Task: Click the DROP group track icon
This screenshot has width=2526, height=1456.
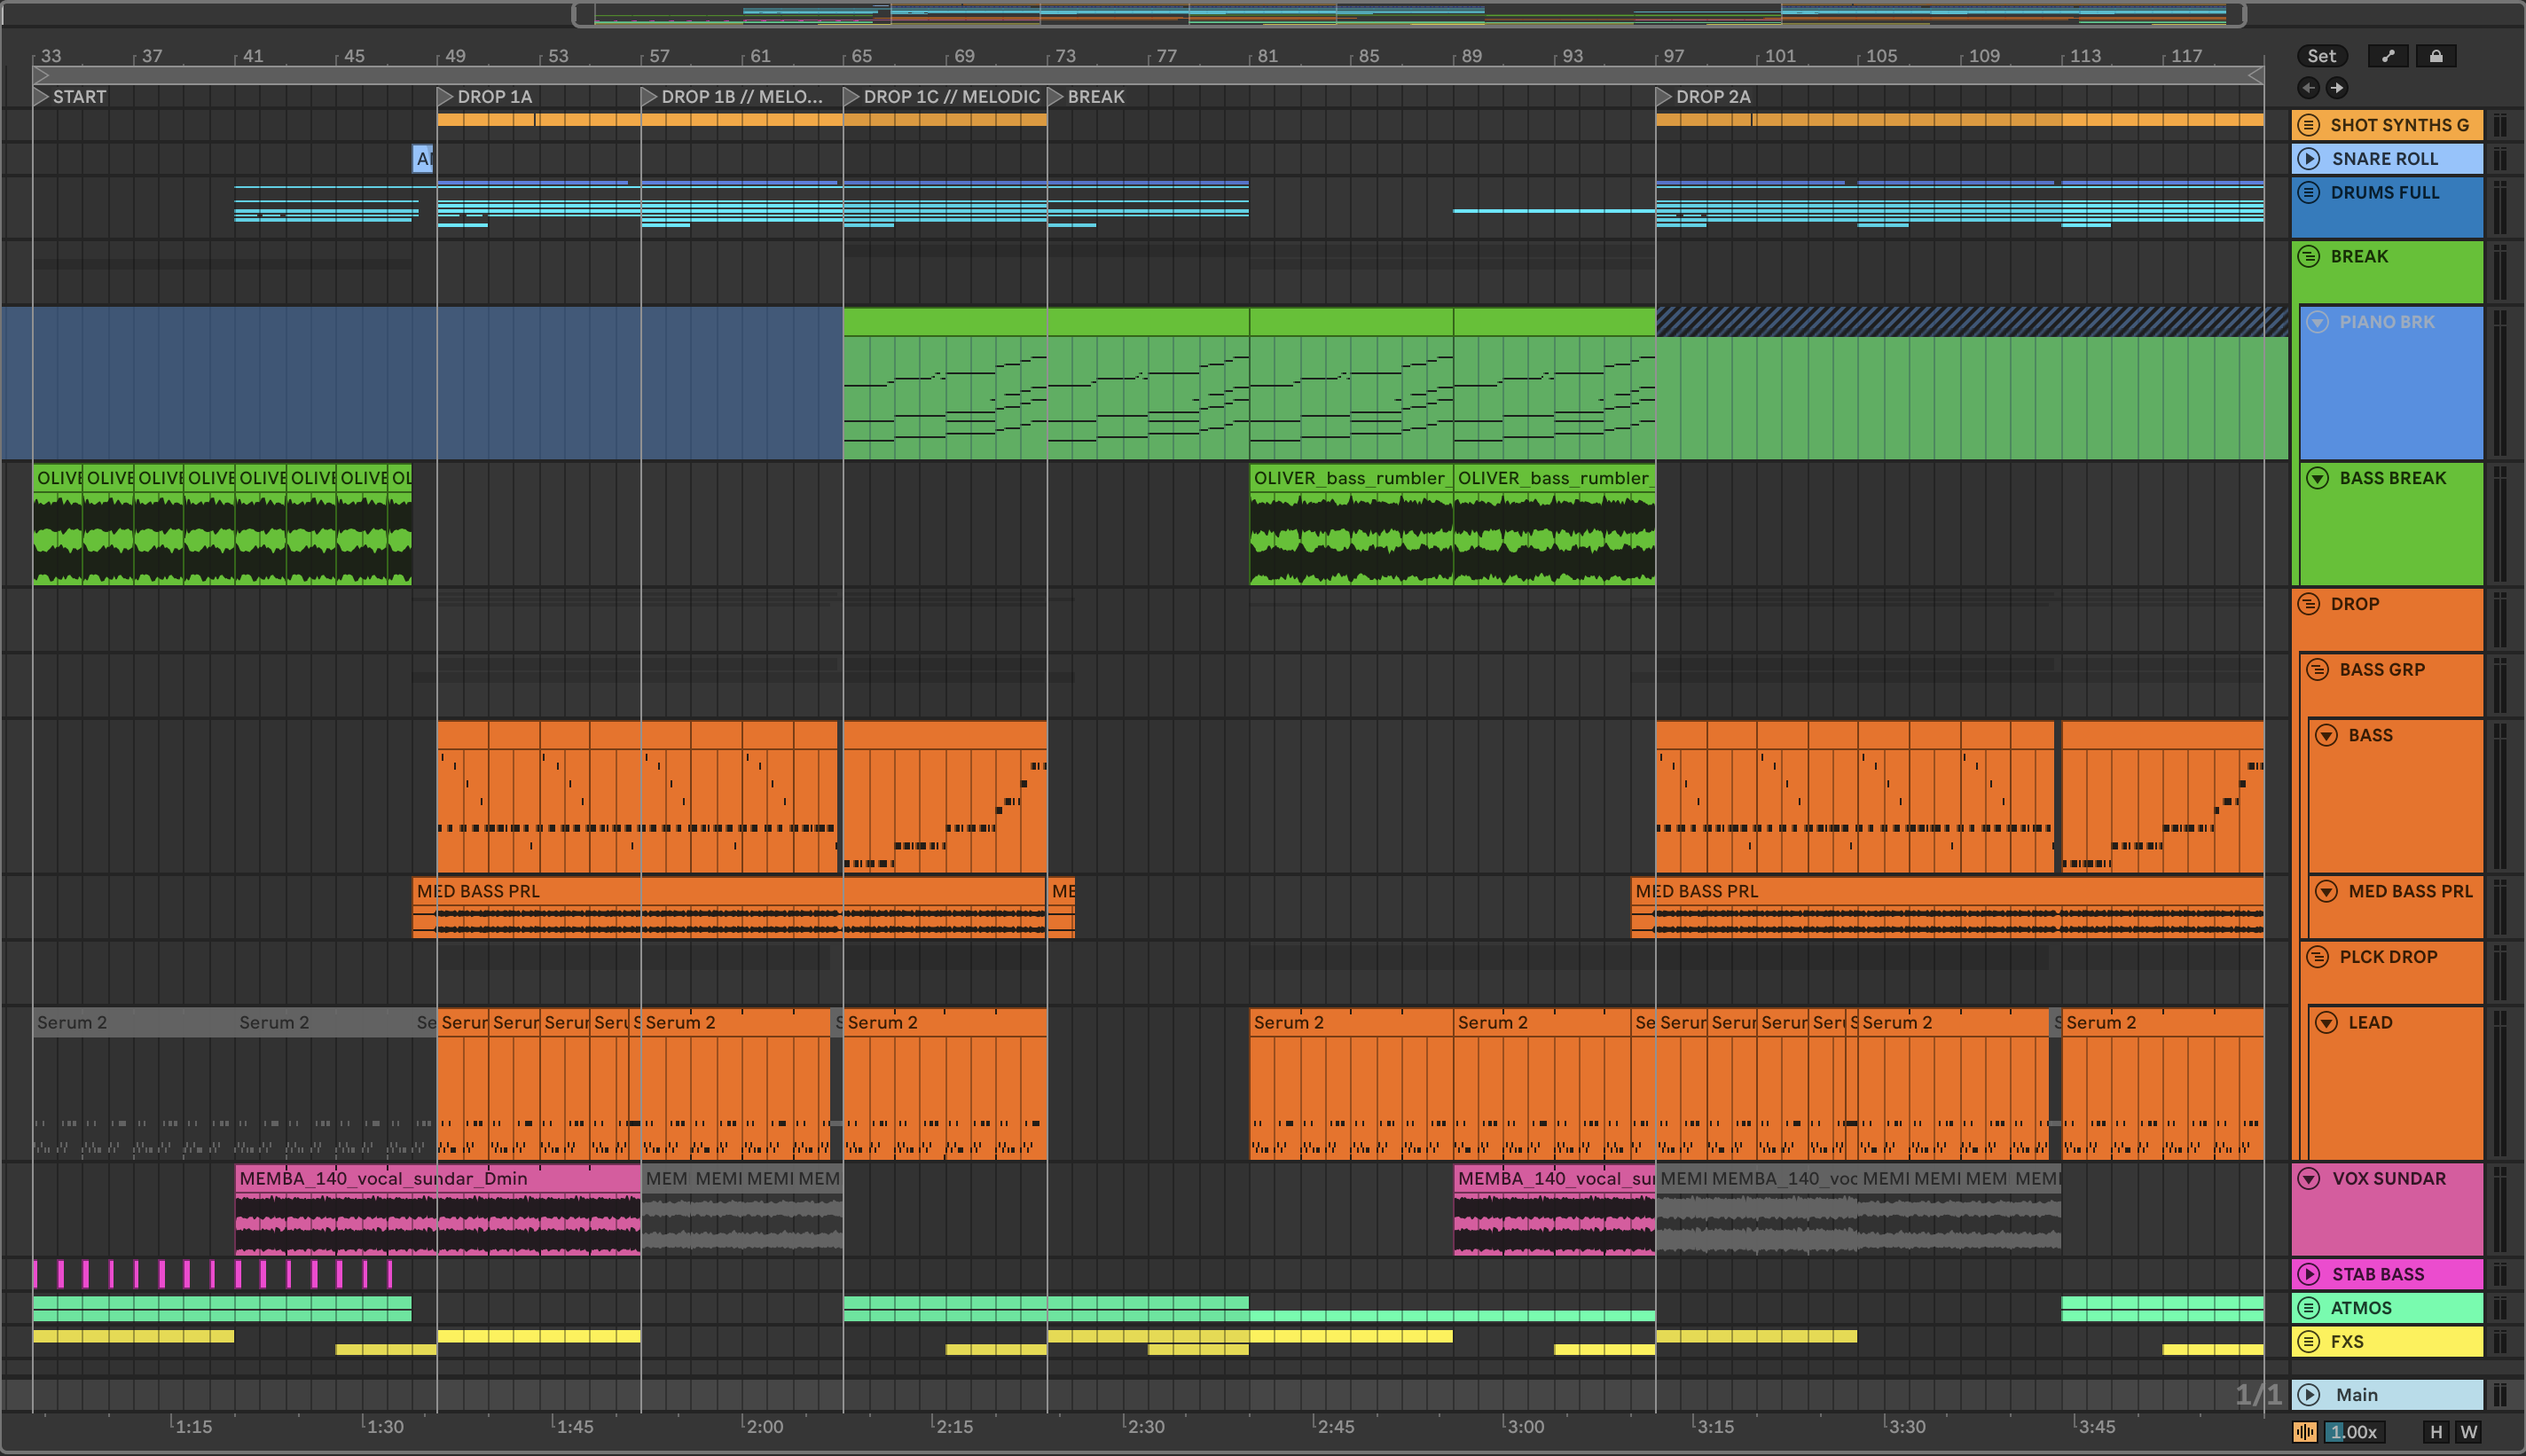Action: (2309, 604)
